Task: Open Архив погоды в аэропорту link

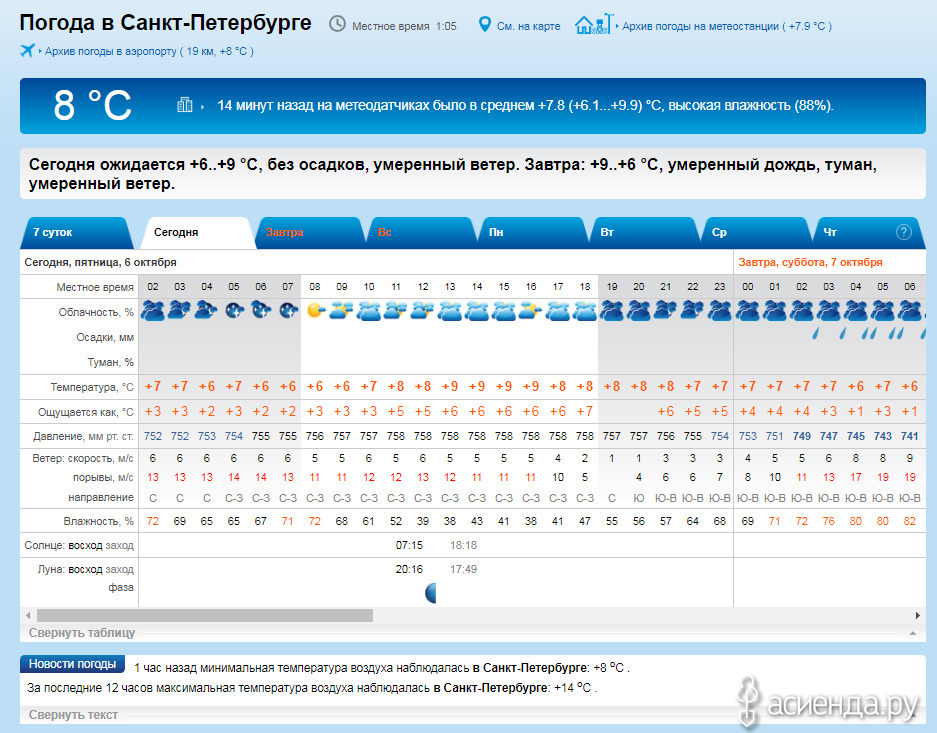Action: pyautogui.click(x=149, y=51)
